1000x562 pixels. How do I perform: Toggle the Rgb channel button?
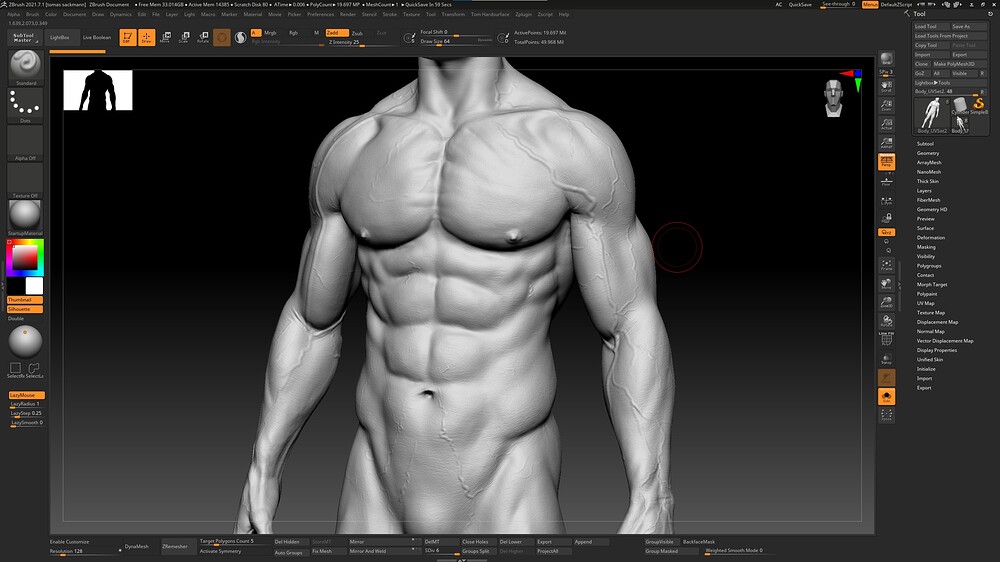293,33
